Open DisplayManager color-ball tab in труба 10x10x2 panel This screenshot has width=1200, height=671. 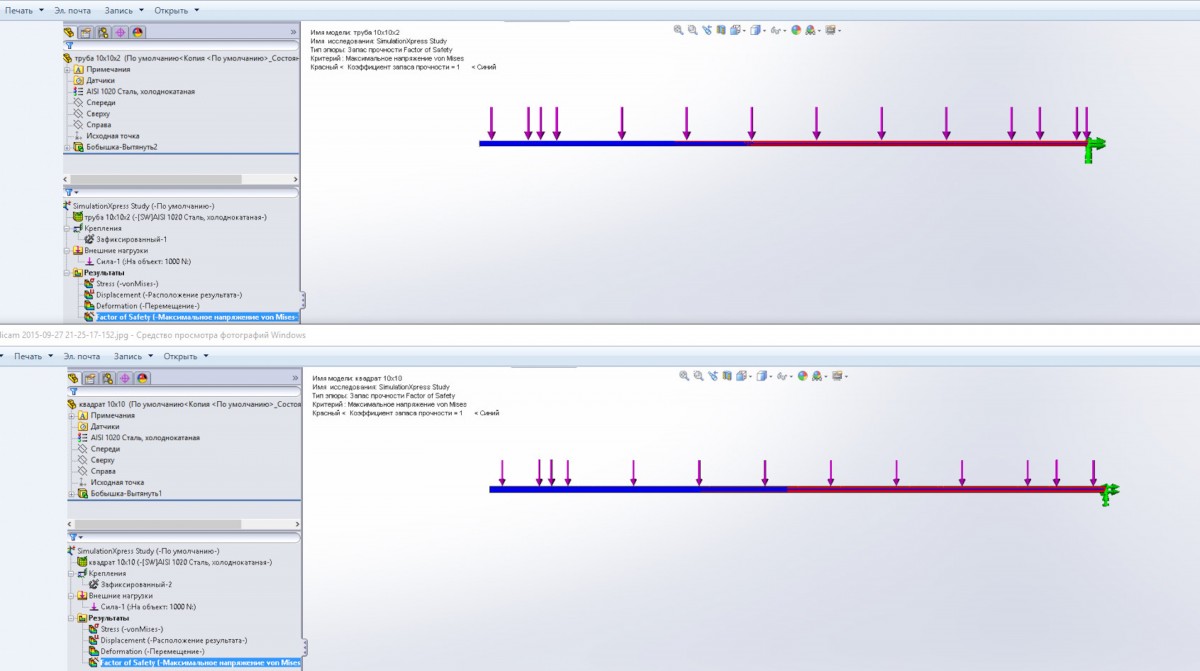pyautogui.click(x=137, y=32)
